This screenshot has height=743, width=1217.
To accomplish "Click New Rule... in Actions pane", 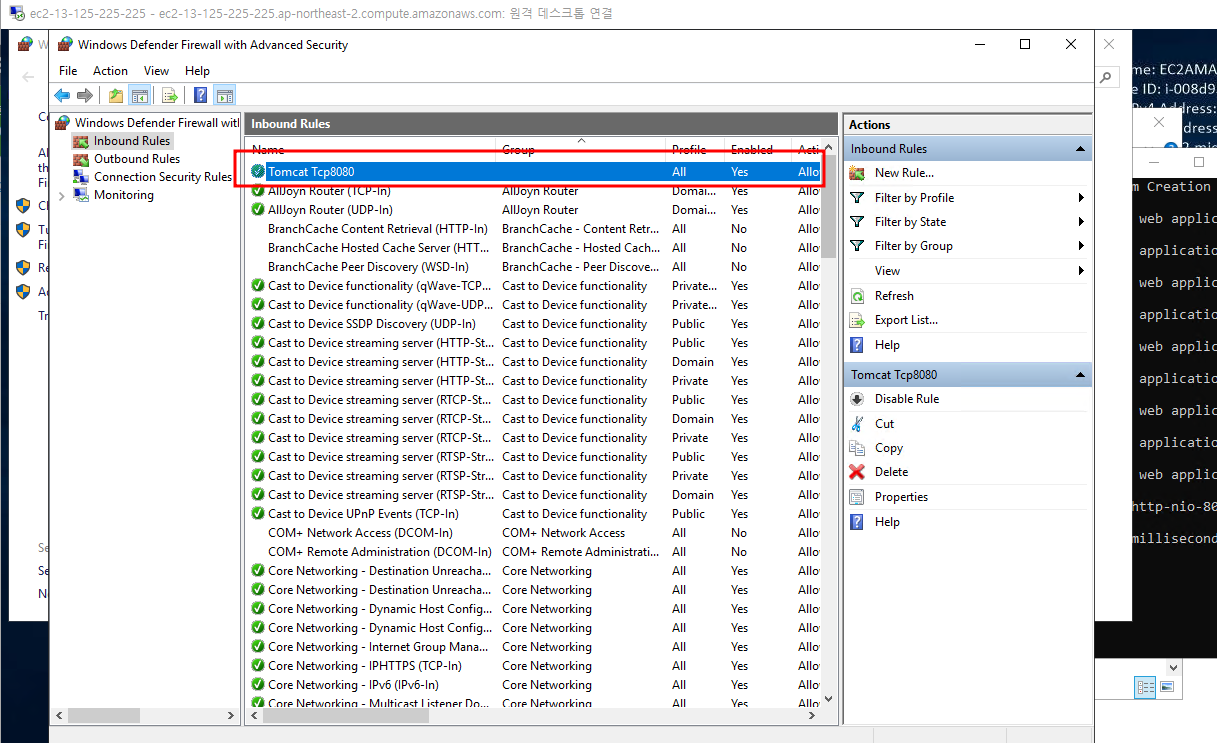I will point(904,173).
